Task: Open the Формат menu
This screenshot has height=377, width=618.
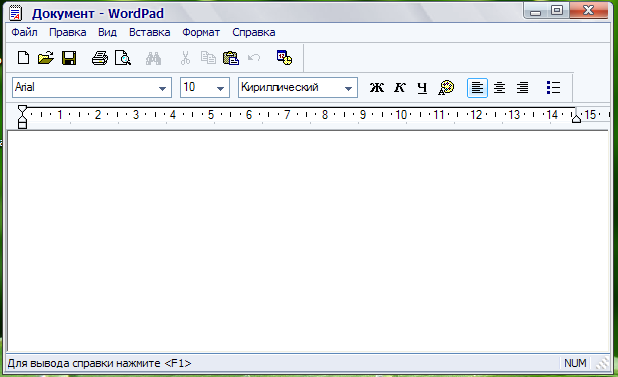Action: 201,32
